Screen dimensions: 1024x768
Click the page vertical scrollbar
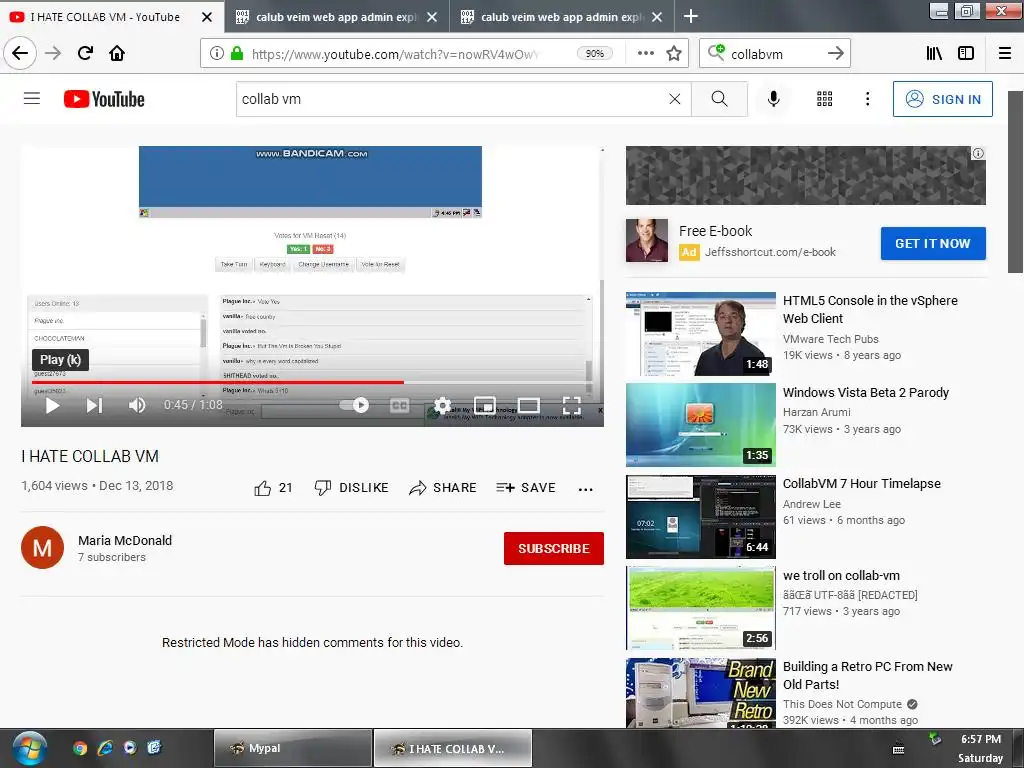(1016, 182)
